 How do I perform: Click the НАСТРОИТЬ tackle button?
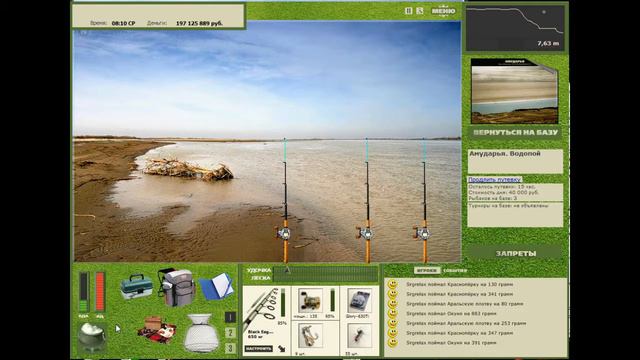click(259, 349)
